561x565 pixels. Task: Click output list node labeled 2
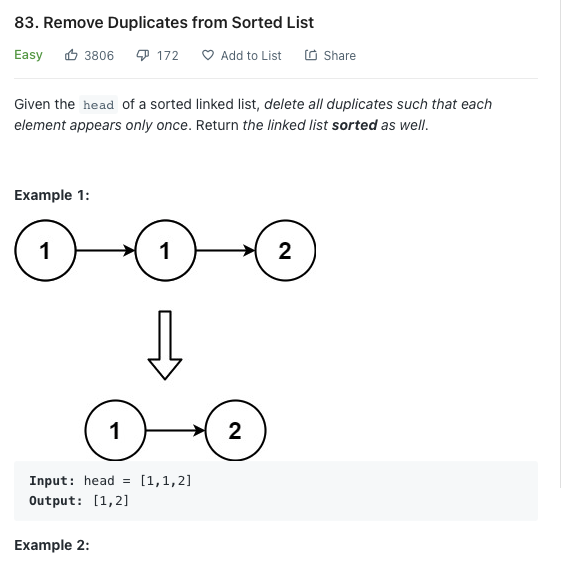coord(235,430)
